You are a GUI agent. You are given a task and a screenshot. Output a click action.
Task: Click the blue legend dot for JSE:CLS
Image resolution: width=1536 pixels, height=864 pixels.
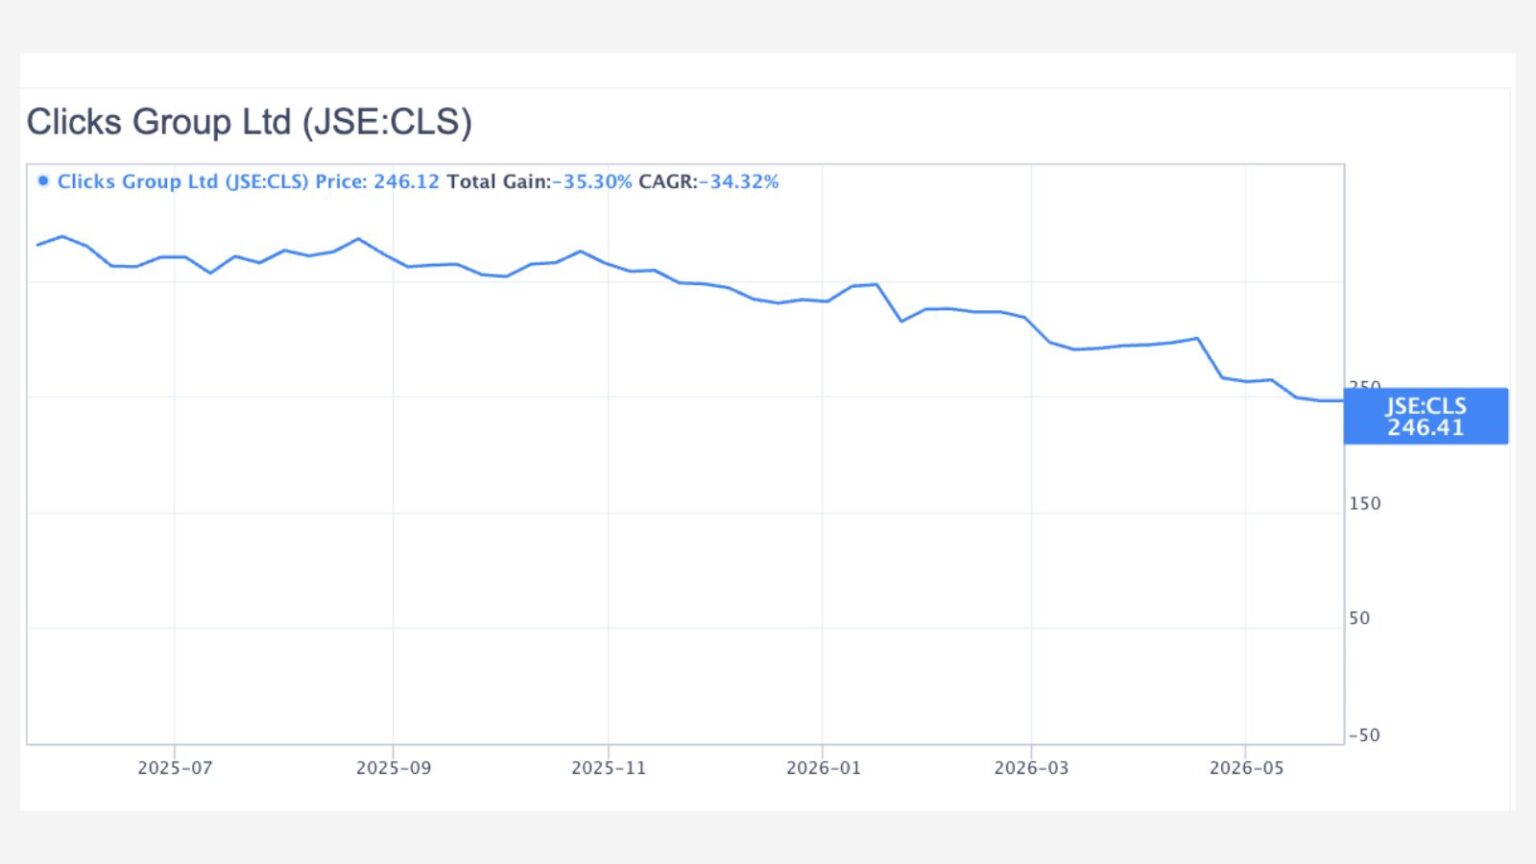pos(43,181)
